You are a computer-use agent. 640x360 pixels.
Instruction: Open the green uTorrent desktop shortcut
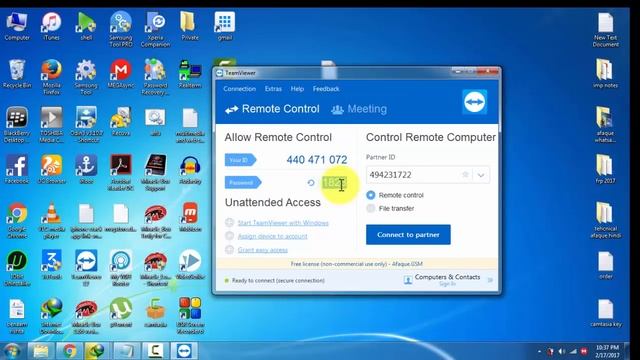[x=121, y=313]
